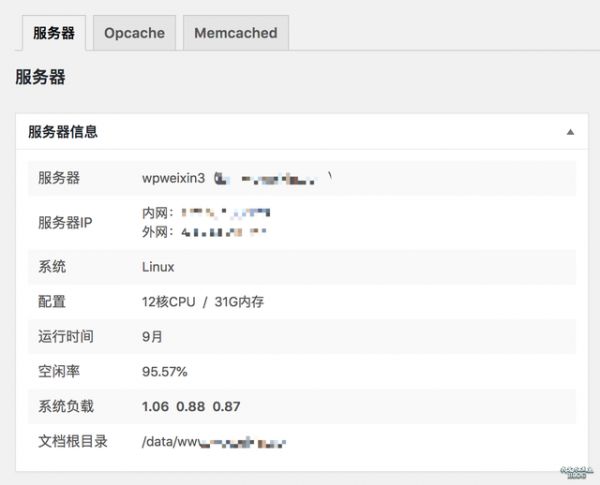Click the wpweixin3 server hostname value
600x485 pixels.
(x=173, y=178)
